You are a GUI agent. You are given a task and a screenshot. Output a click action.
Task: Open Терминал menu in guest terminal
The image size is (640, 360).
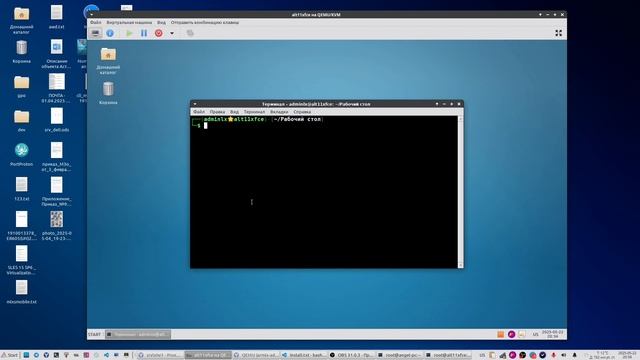254,112
